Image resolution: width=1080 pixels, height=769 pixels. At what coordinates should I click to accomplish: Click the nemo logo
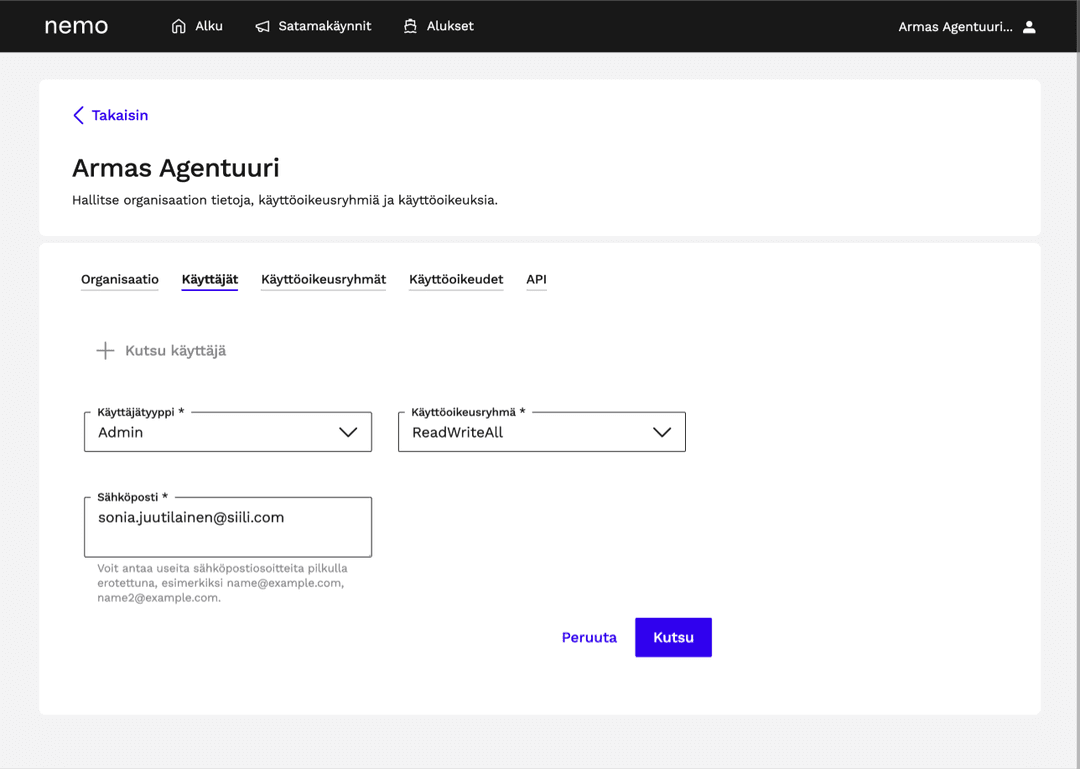76,26
